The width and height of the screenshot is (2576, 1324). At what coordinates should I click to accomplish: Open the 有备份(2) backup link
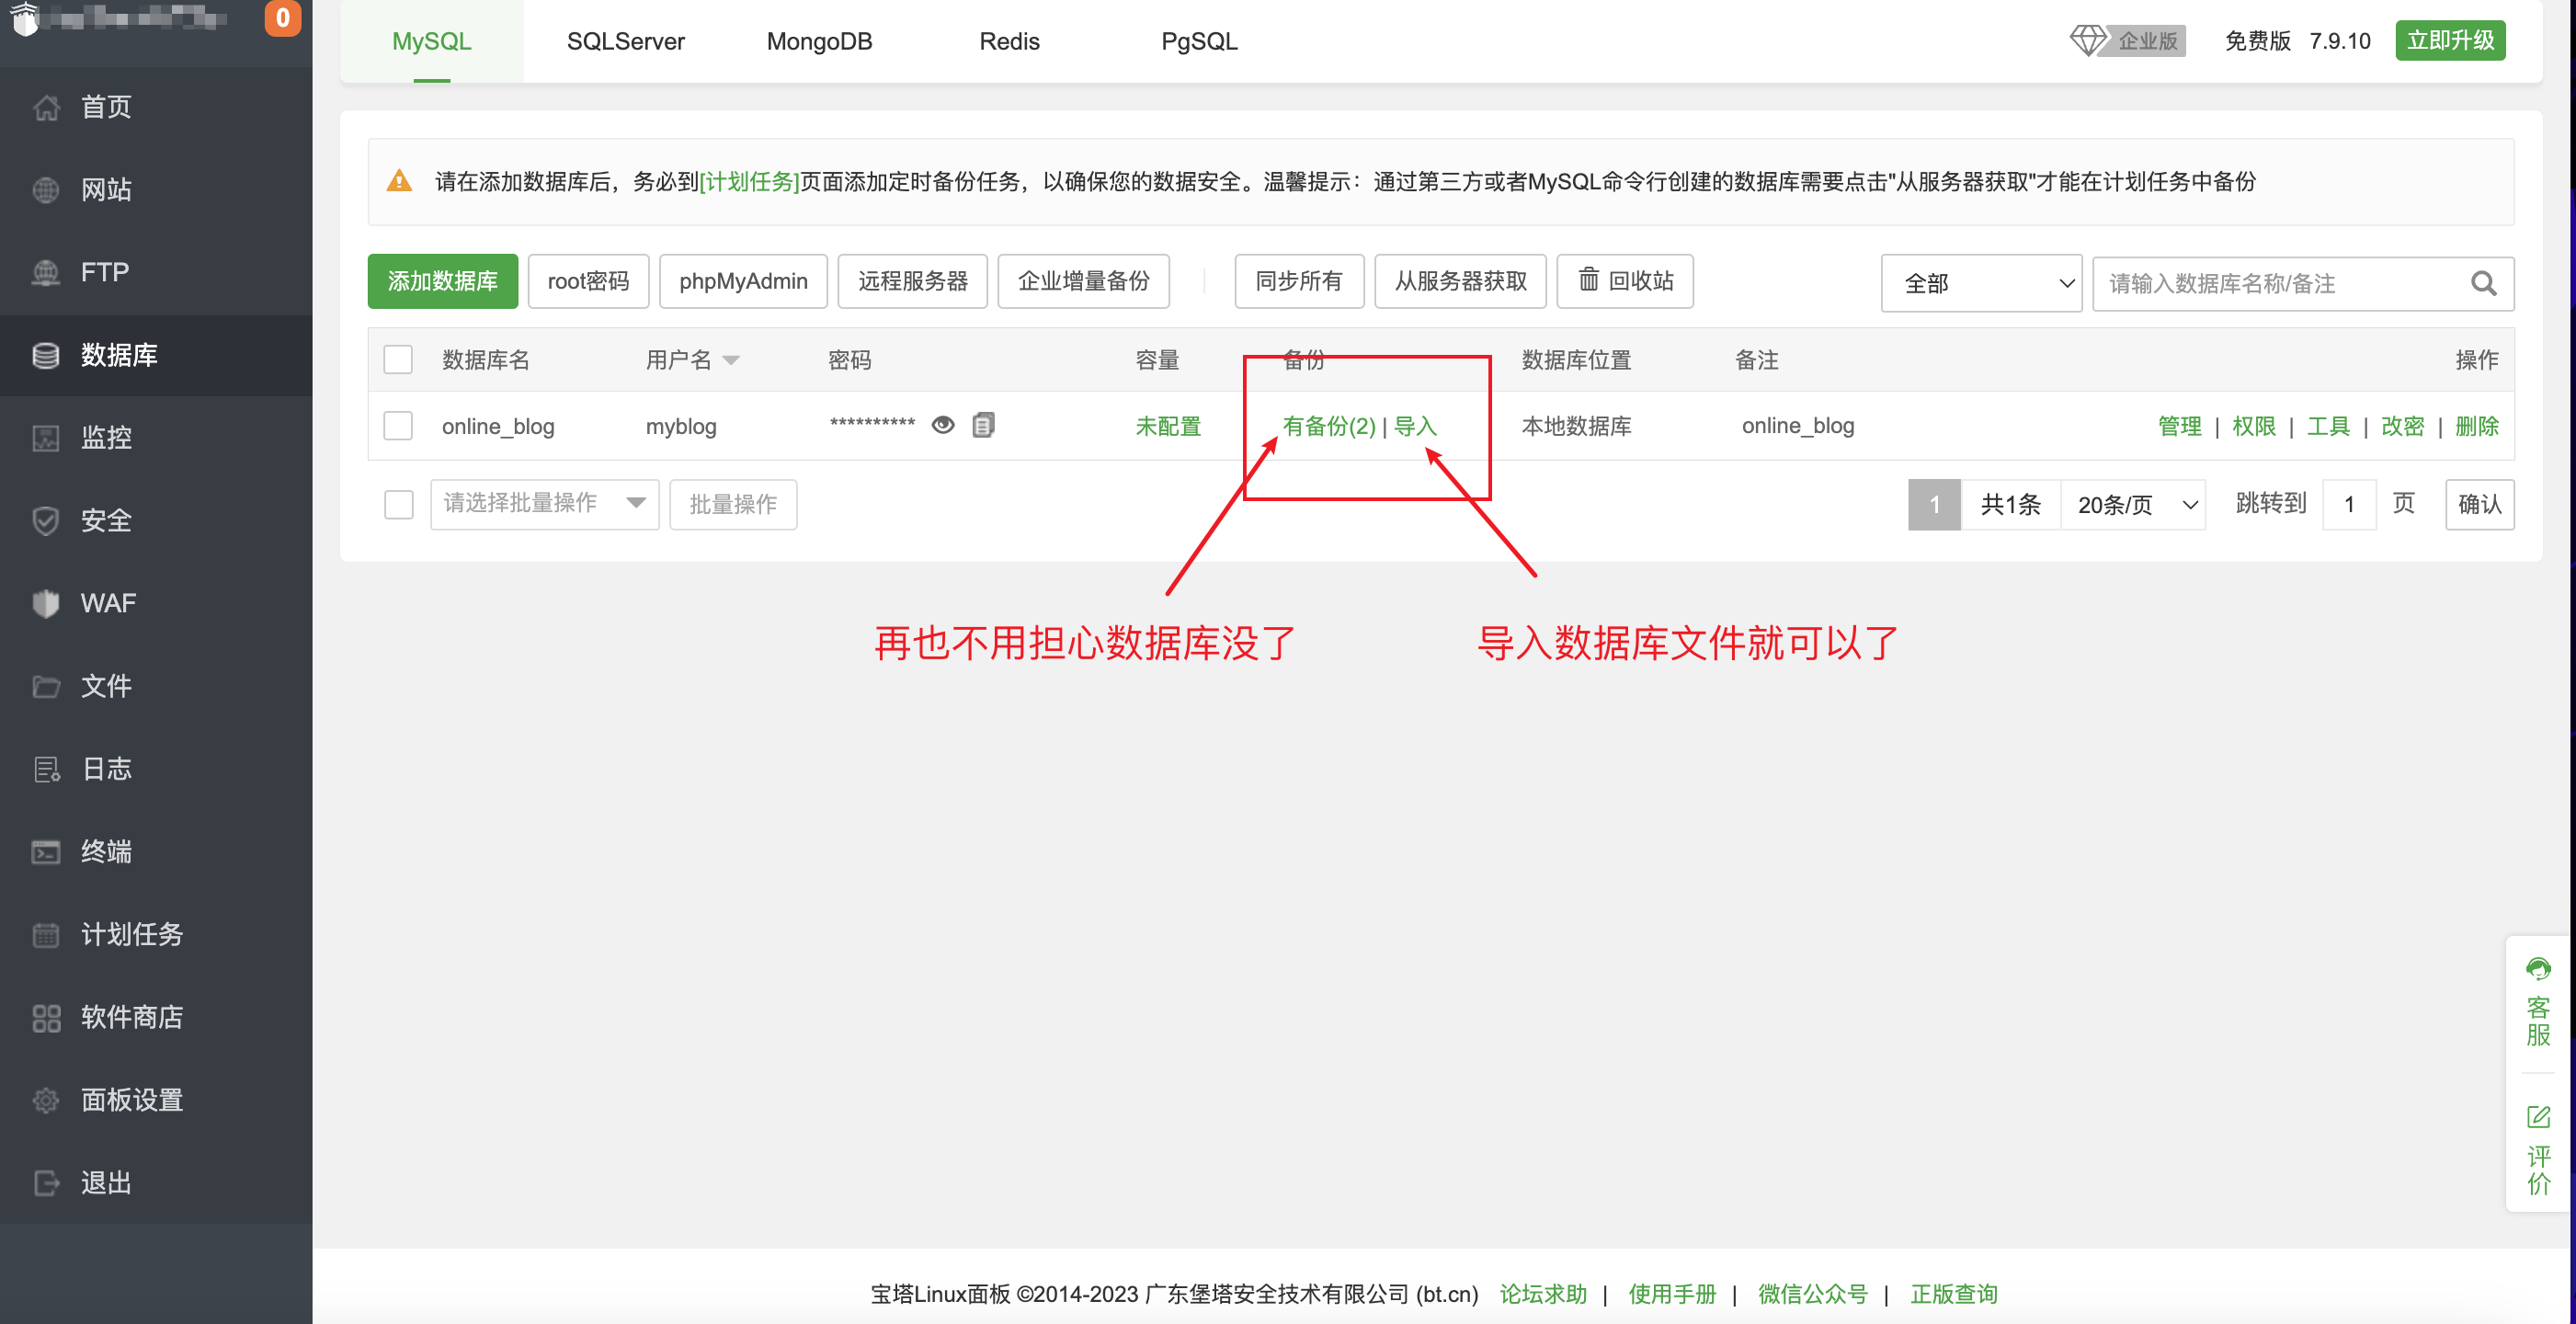click(1329, 426)
